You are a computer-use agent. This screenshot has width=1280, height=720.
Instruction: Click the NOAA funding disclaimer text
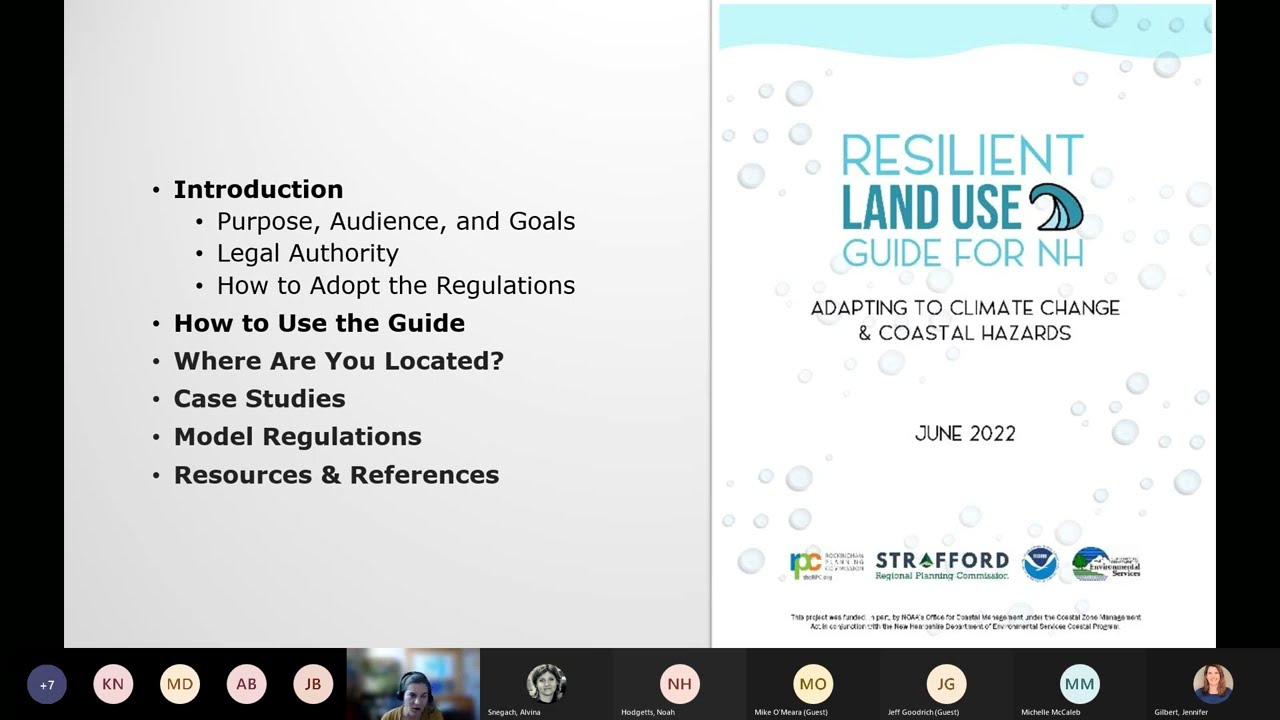point(965,621)
